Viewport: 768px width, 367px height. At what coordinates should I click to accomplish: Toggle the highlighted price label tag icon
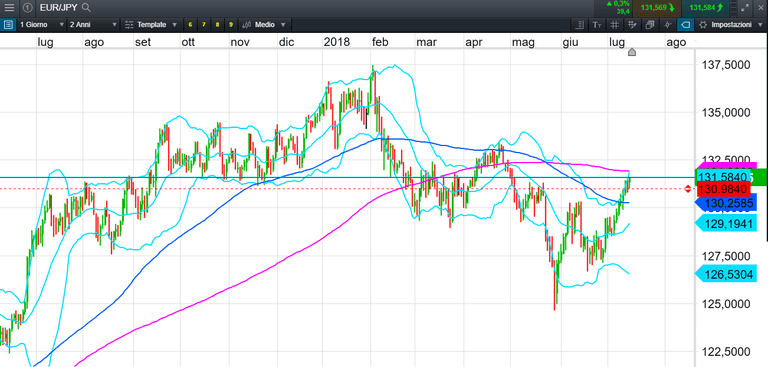(685, 24)
